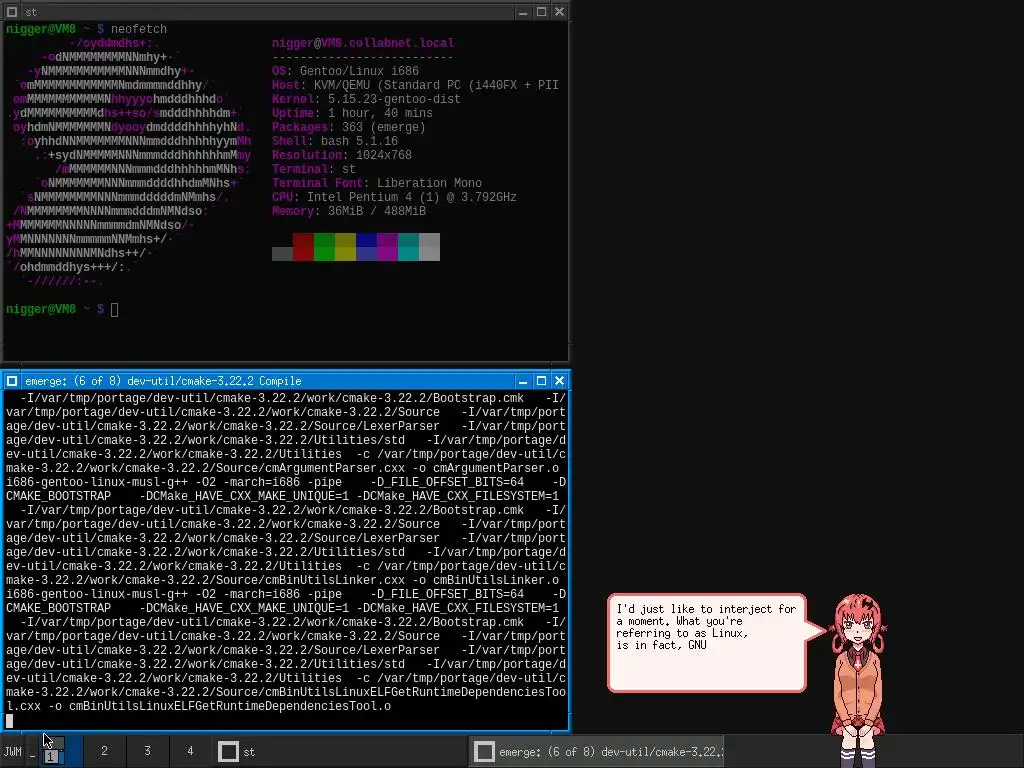Switch to virtual desktop 3 in pager
Screen dimensions: 1024x768
pos(148,751)
